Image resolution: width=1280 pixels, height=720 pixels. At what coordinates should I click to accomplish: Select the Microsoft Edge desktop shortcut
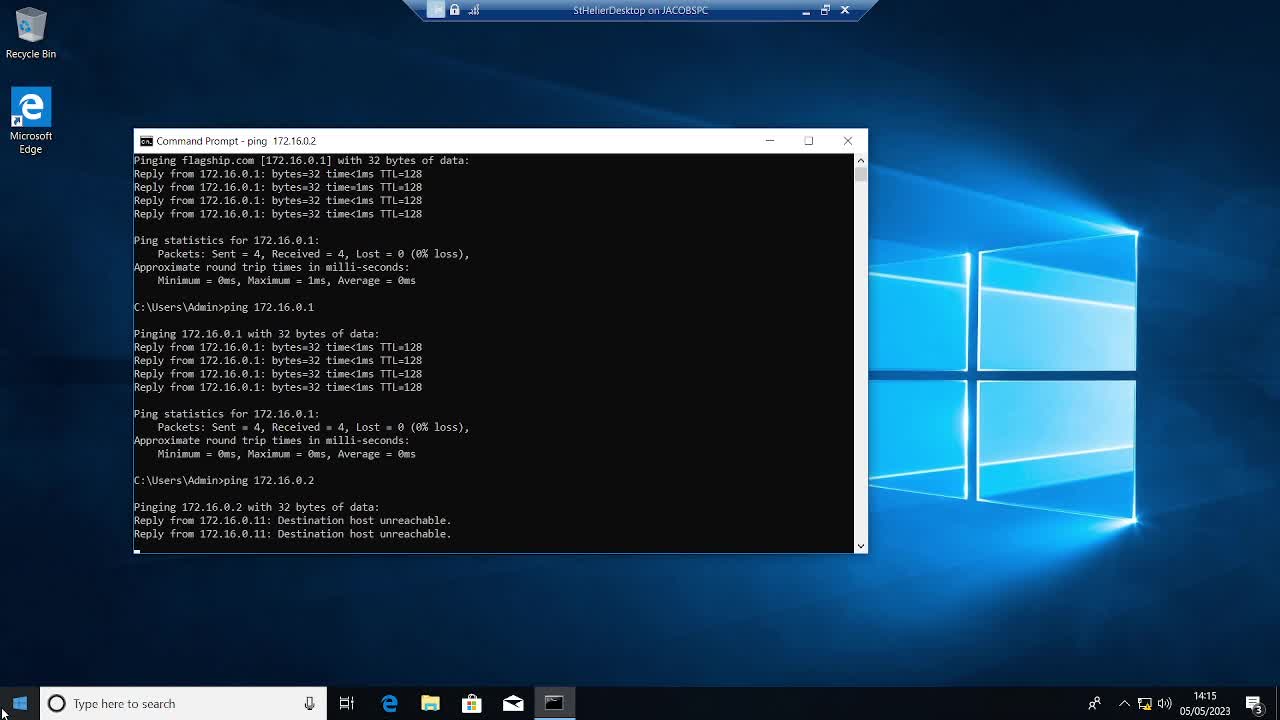31,121
